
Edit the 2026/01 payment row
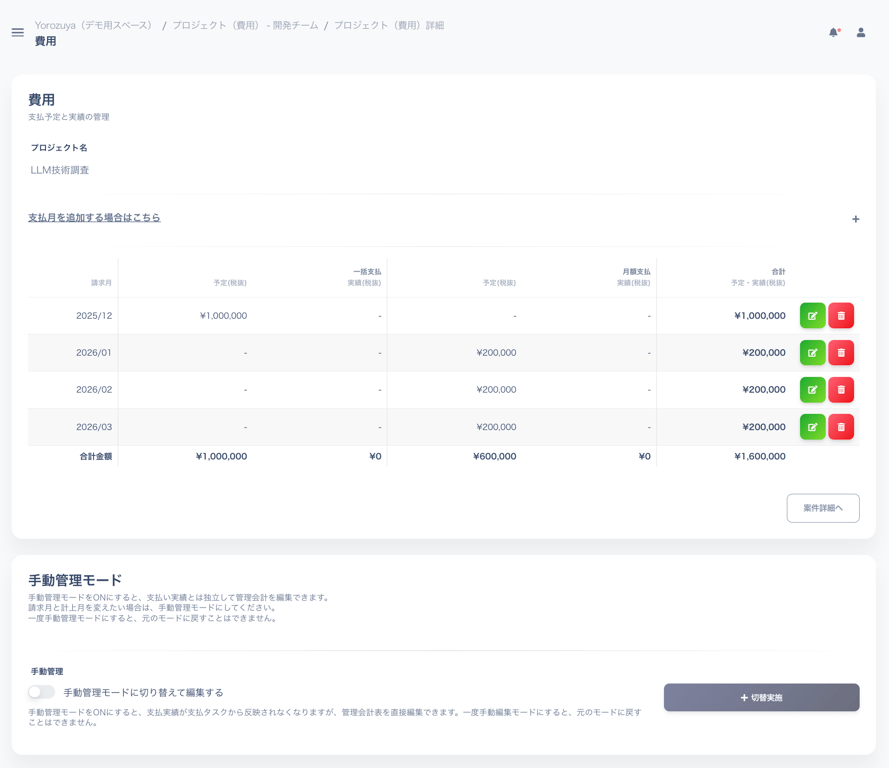pyautogui.click(x=812, y=353)
